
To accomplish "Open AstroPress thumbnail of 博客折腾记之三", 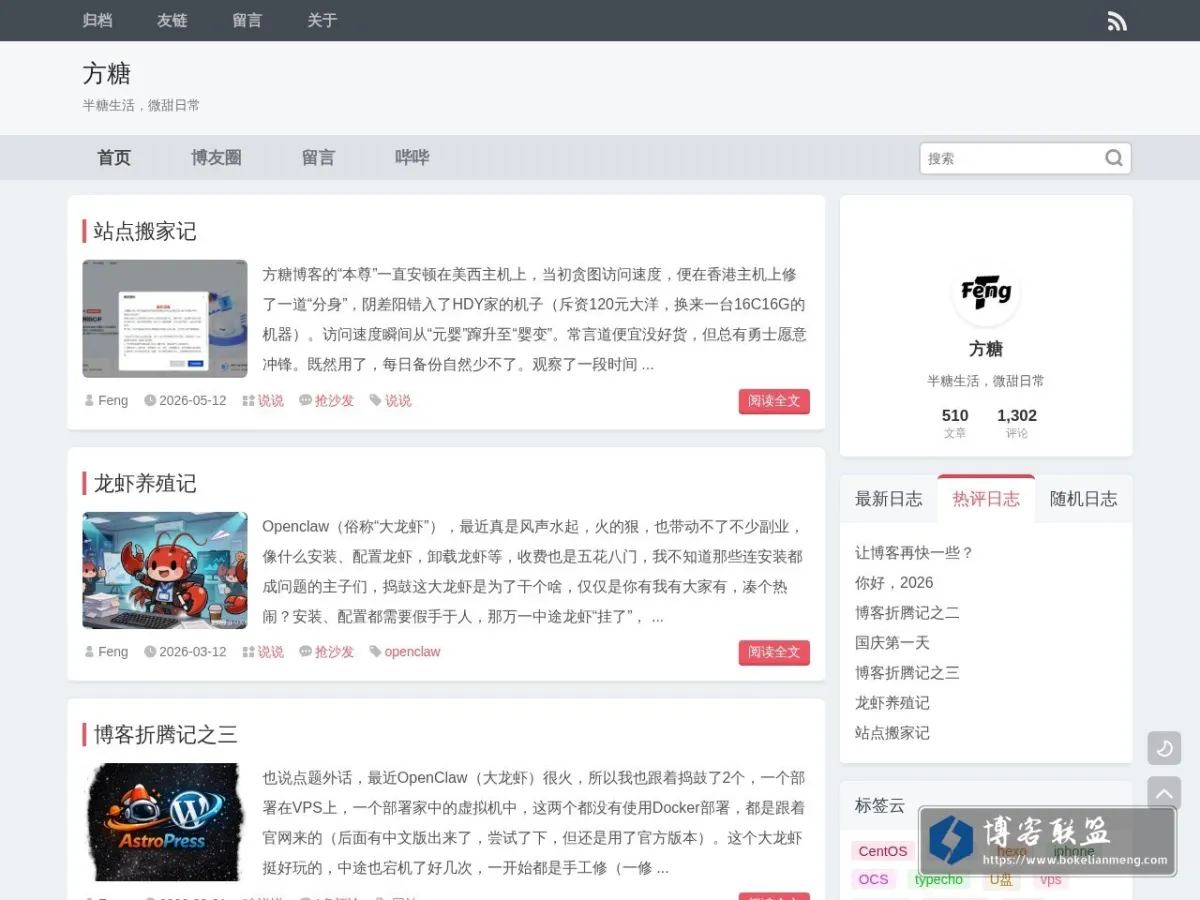I will click(x=165, y=822).
